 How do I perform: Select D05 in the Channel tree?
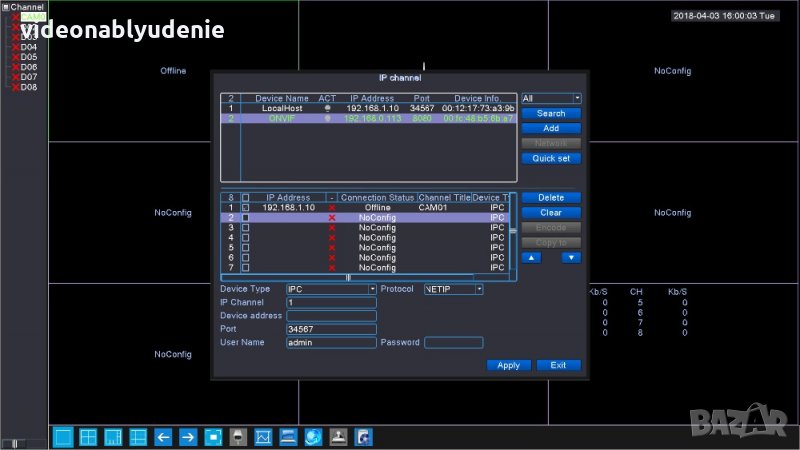(29, 57)
